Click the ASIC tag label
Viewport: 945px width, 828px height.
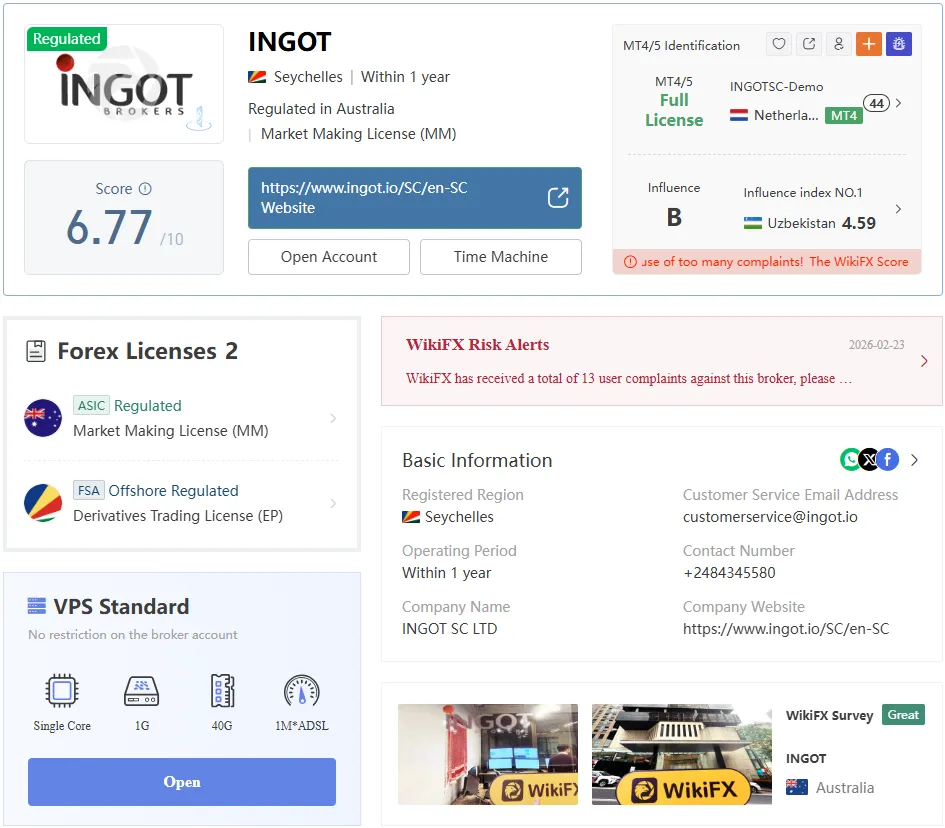pyautogui.click(x=91, y=406)
